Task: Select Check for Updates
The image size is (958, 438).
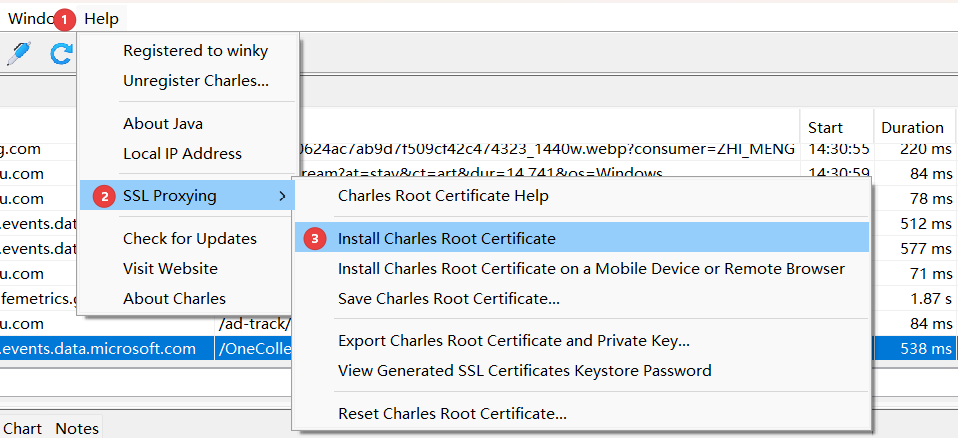Action: (189, 239)
